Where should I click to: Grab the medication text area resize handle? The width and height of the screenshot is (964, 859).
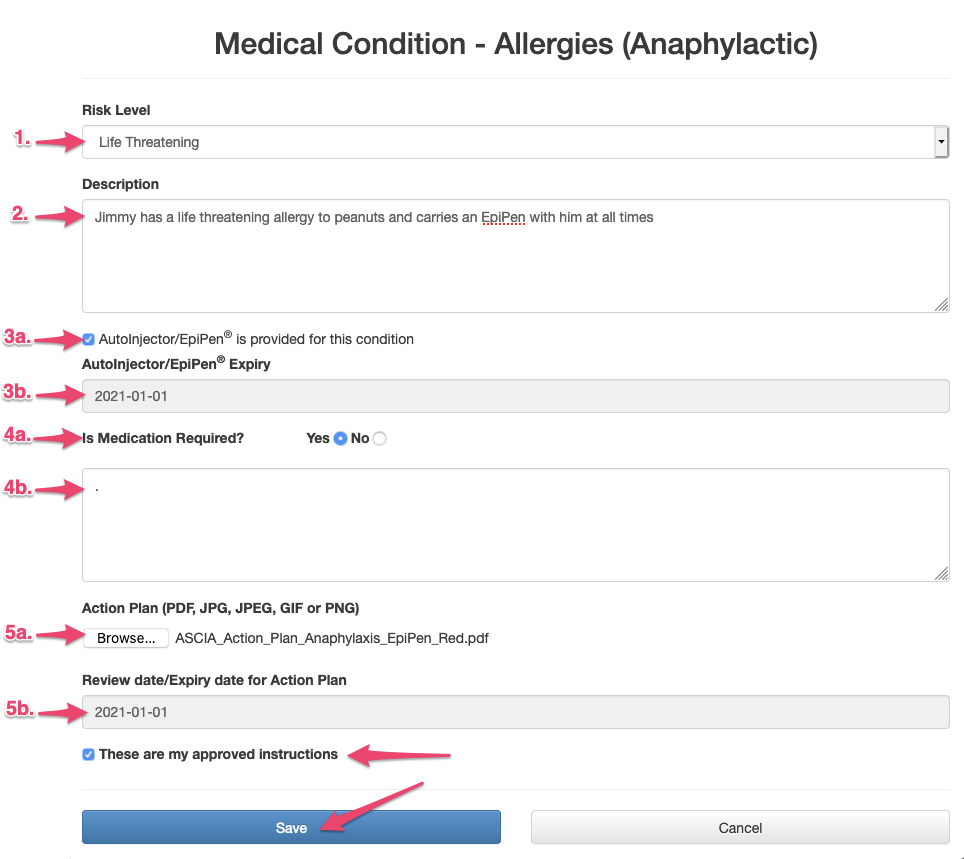point(941,573)
